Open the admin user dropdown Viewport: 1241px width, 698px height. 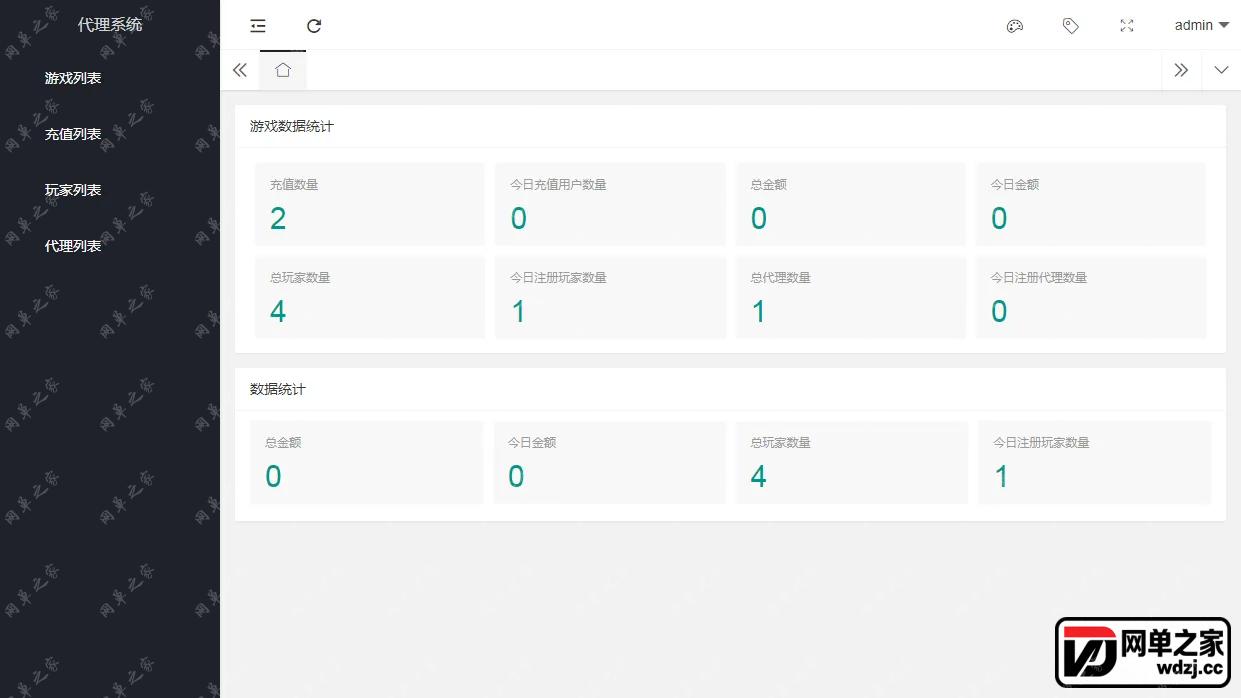[x=1201, y=25]
